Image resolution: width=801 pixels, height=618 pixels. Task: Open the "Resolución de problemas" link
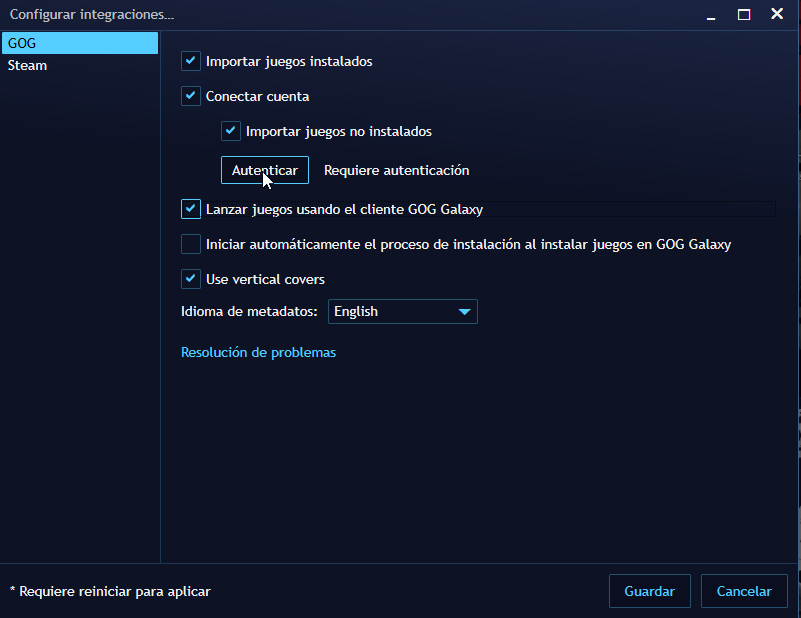258,352
